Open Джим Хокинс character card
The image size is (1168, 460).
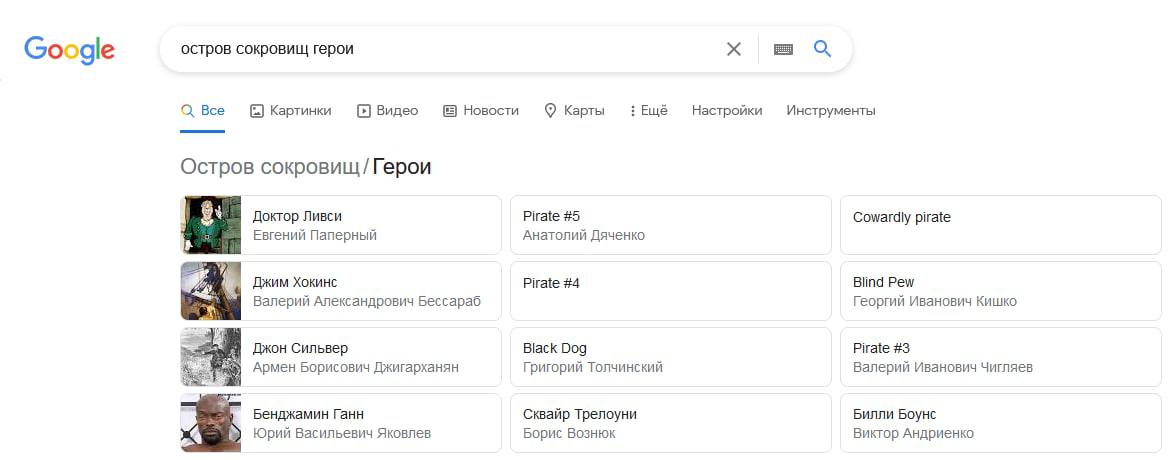(x=341, y=291)
